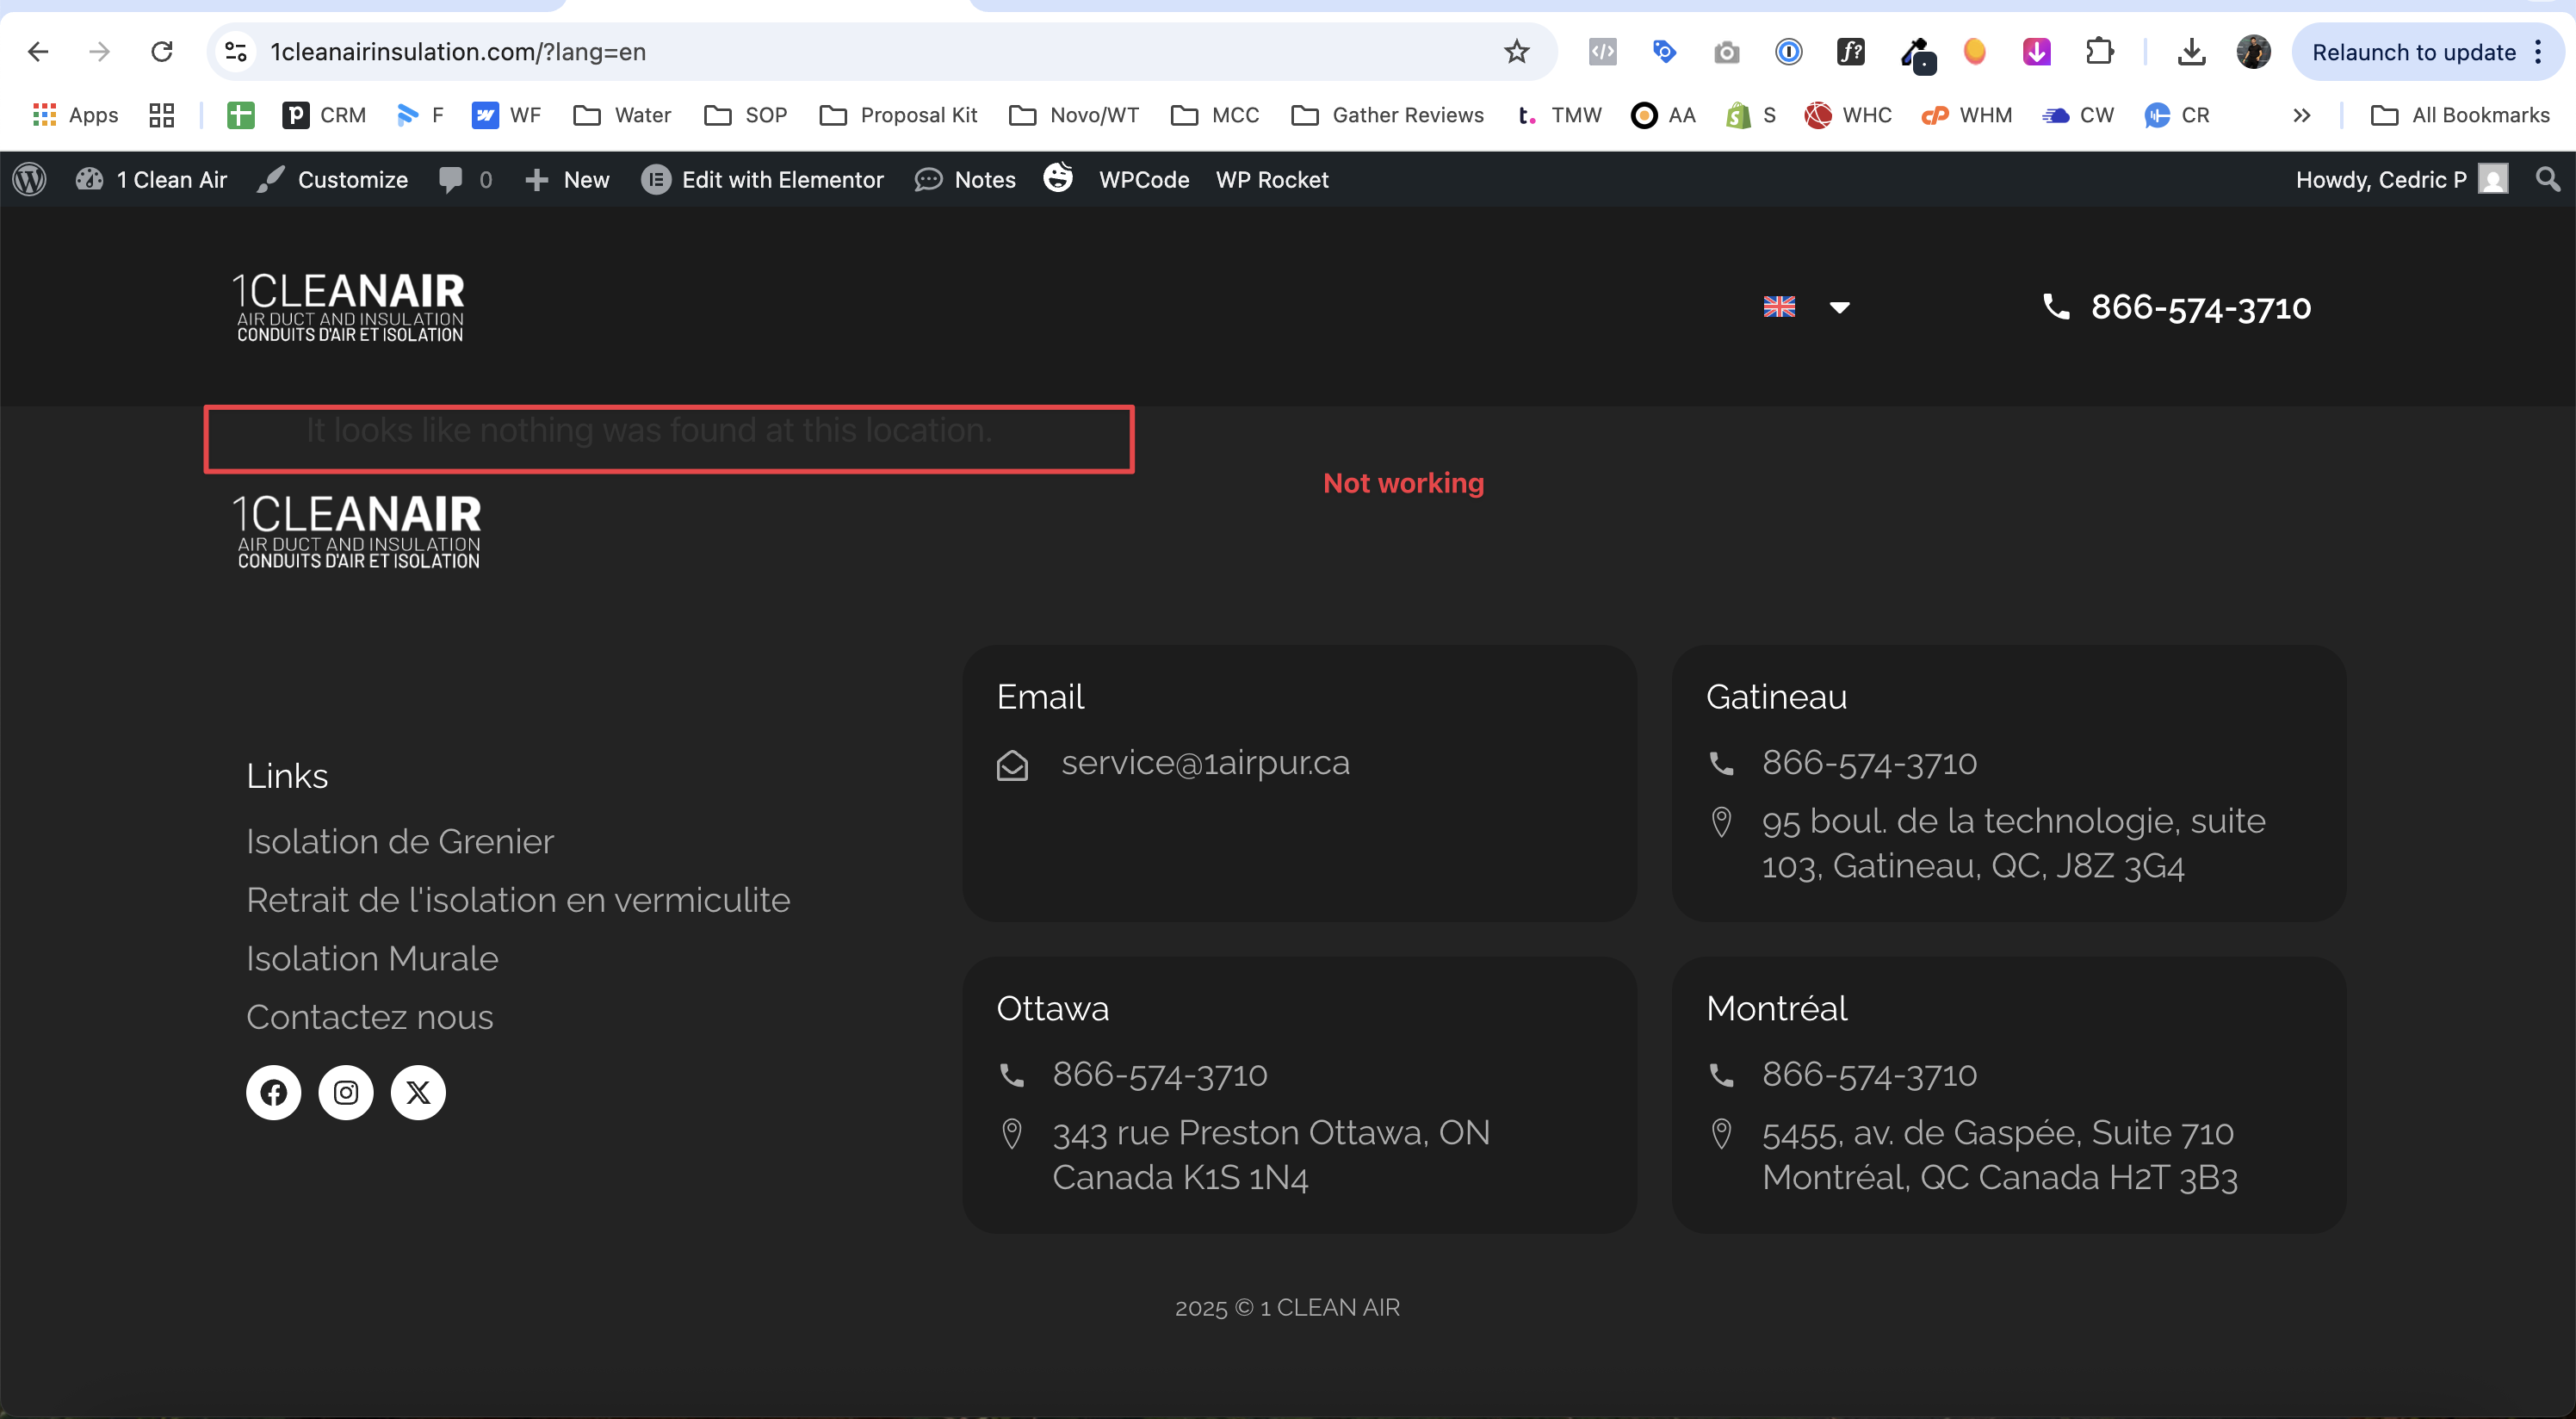Open Edit with Elementor in admin bar
This screenshot has height=1419, width=2576.
pyautogui.click(x=763, y=180)
